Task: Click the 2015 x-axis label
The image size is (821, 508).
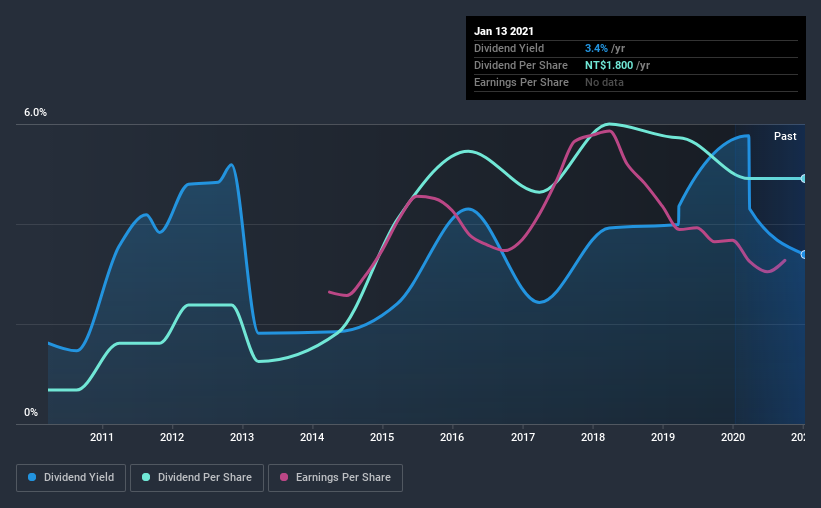Action: 382,437
